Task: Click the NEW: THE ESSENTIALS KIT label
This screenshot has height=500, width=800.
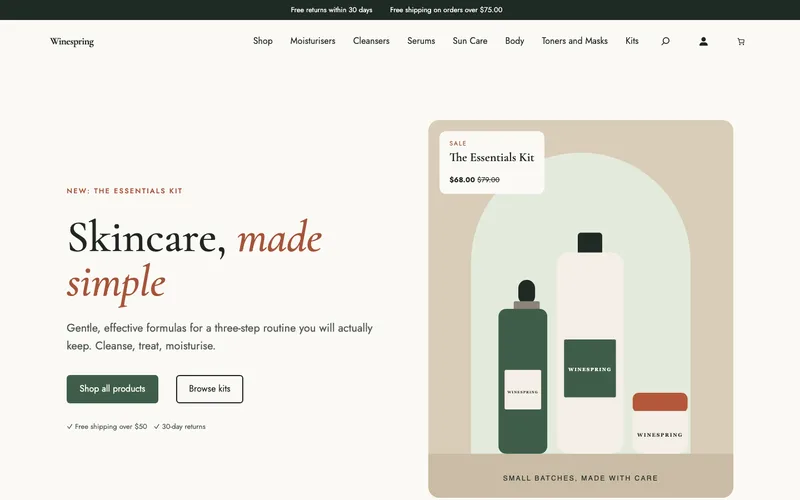Action: (x=124, y=191)
